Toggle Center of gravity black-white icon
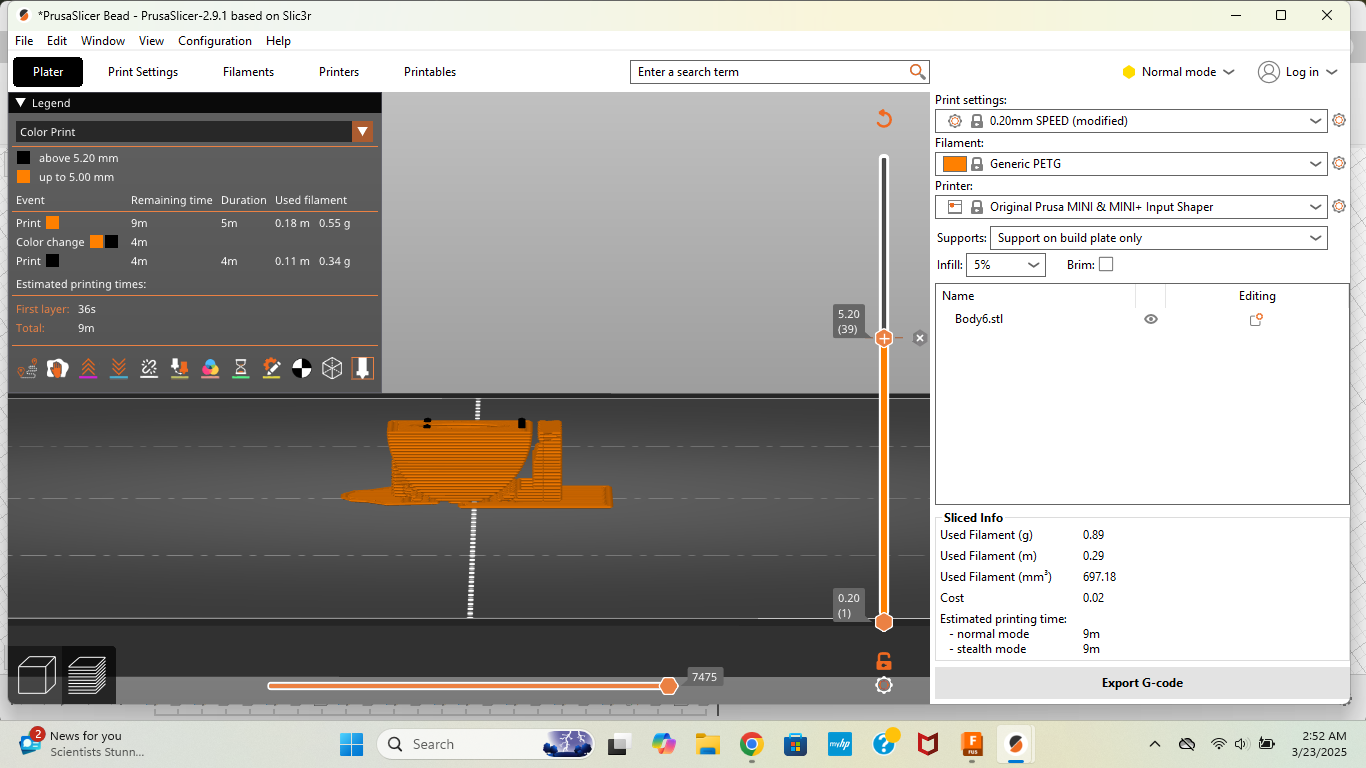 point(302,369)
